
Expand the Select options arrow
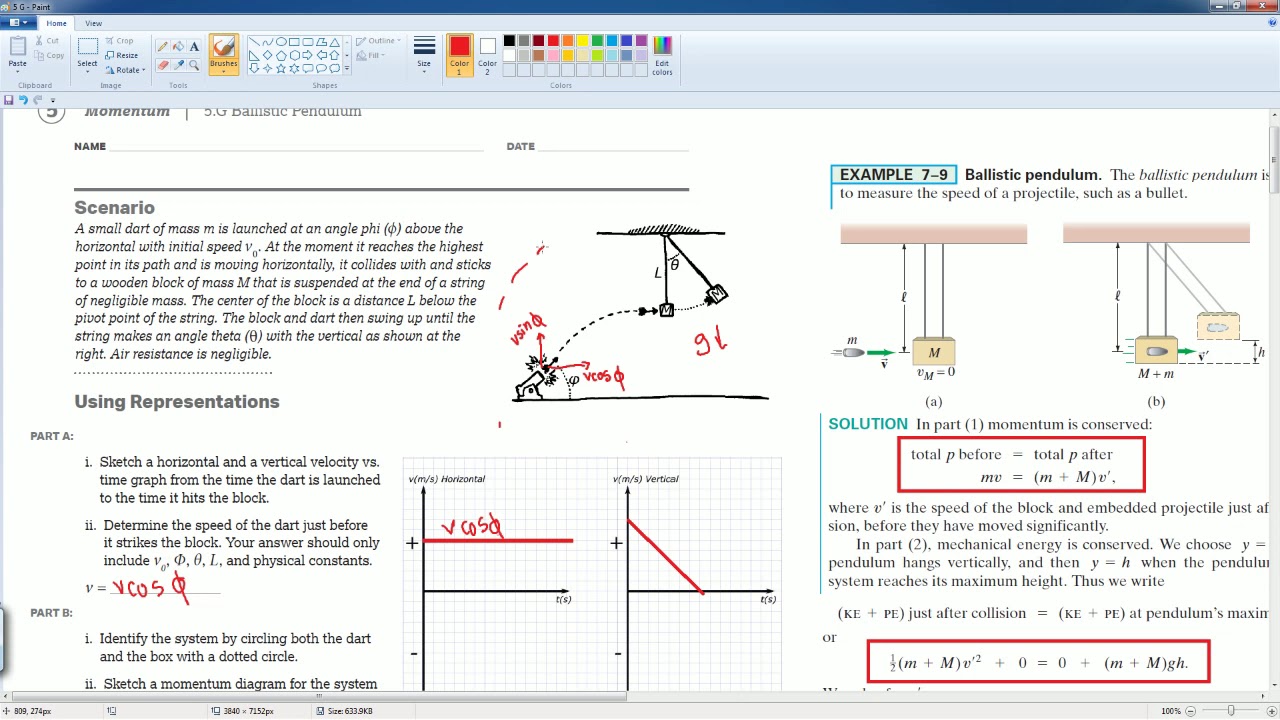[x=88, y=72]
